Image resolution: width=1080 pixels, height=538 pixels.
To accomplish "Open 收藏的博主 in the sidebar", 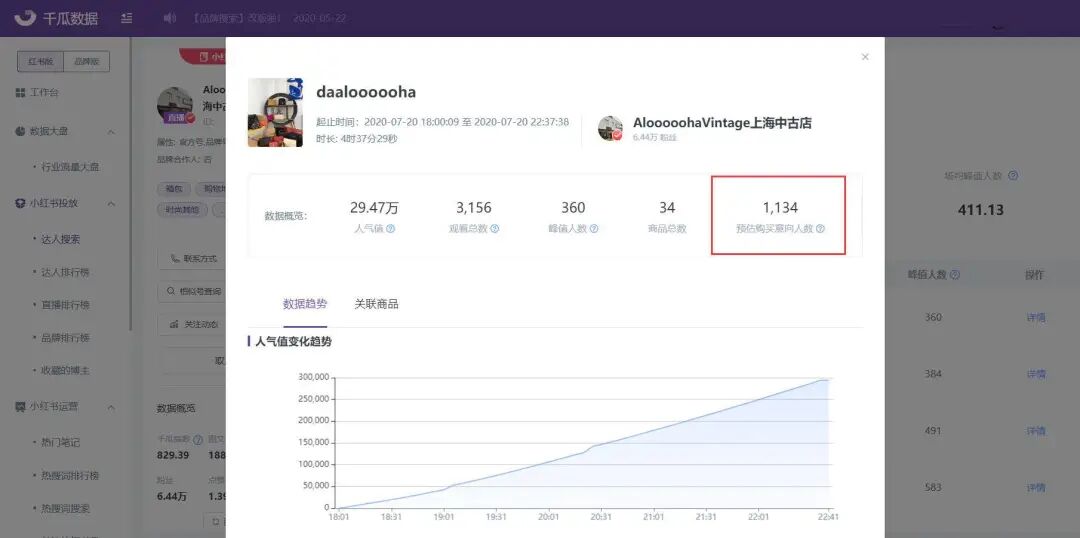I will point(65,370).
